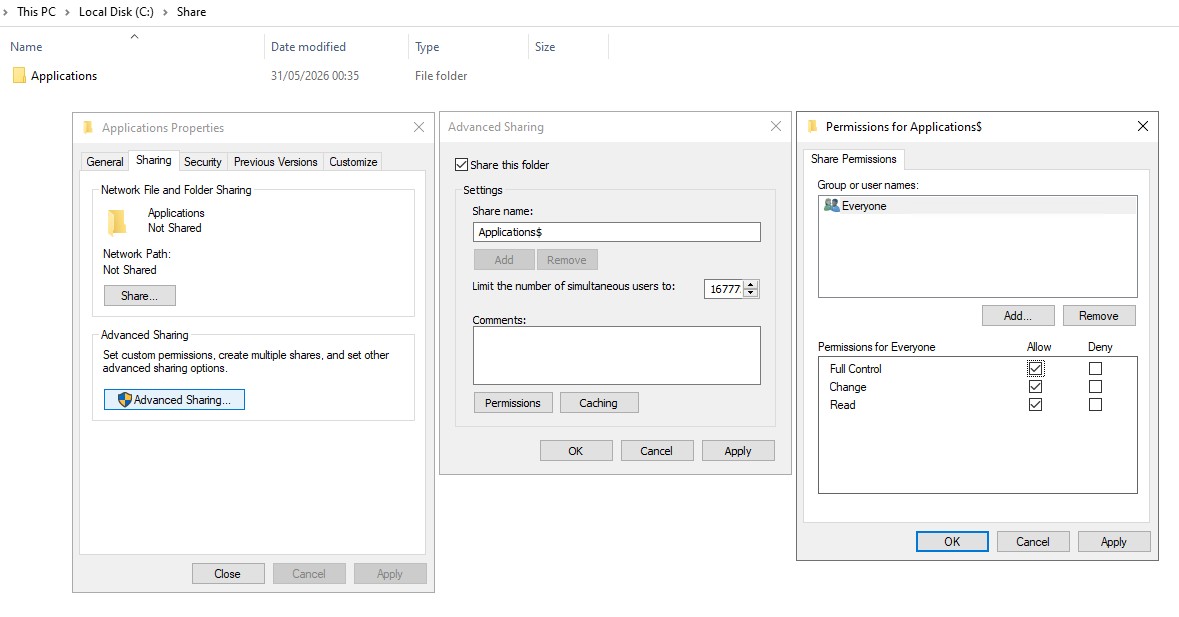Click Cancel in Advanced Sharing dialog
Screen dimensions: 1179x617
tap(656, 451)
